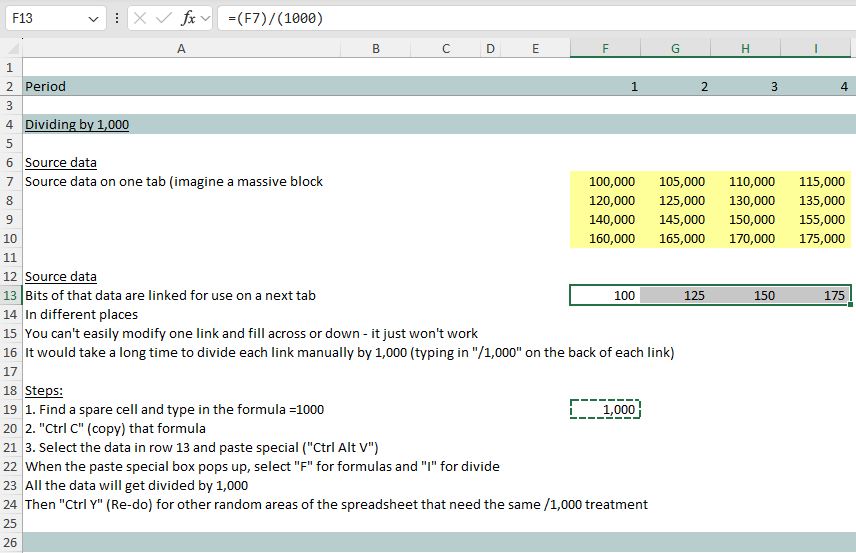
Task: Click yellow cell with value 175,000
Action: tap(816, 238)
